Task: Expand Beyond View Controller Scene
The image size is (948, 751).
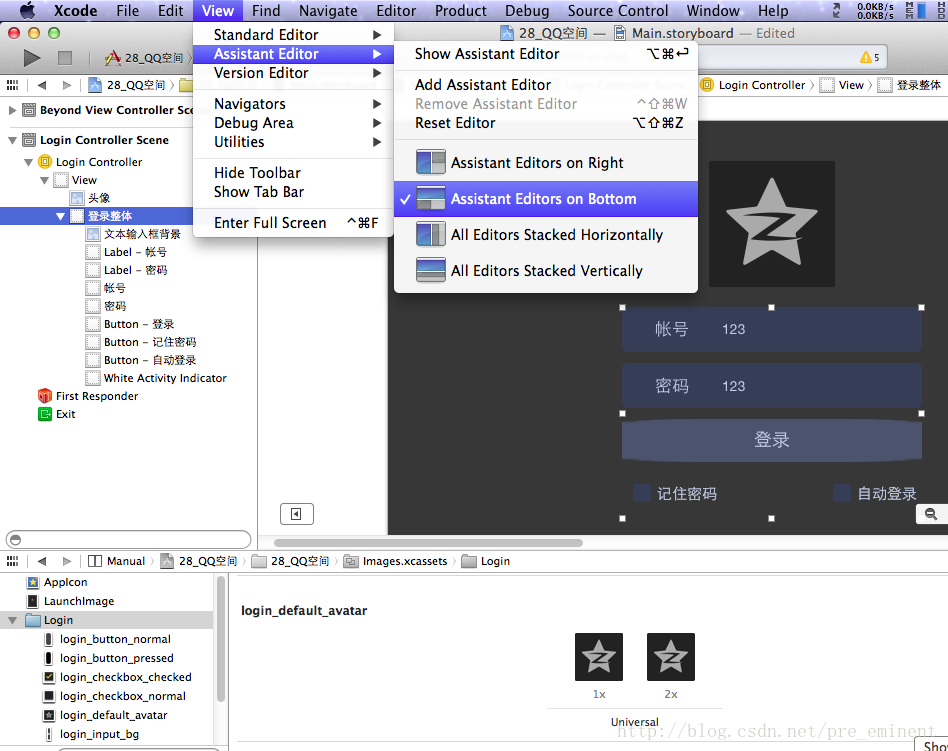Action: click(12, 110)
